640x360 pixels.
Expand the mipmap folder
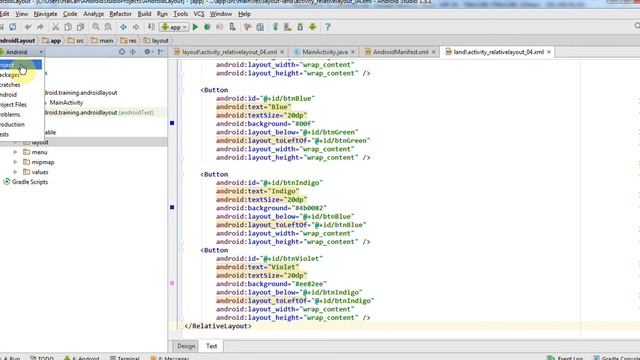16,162
